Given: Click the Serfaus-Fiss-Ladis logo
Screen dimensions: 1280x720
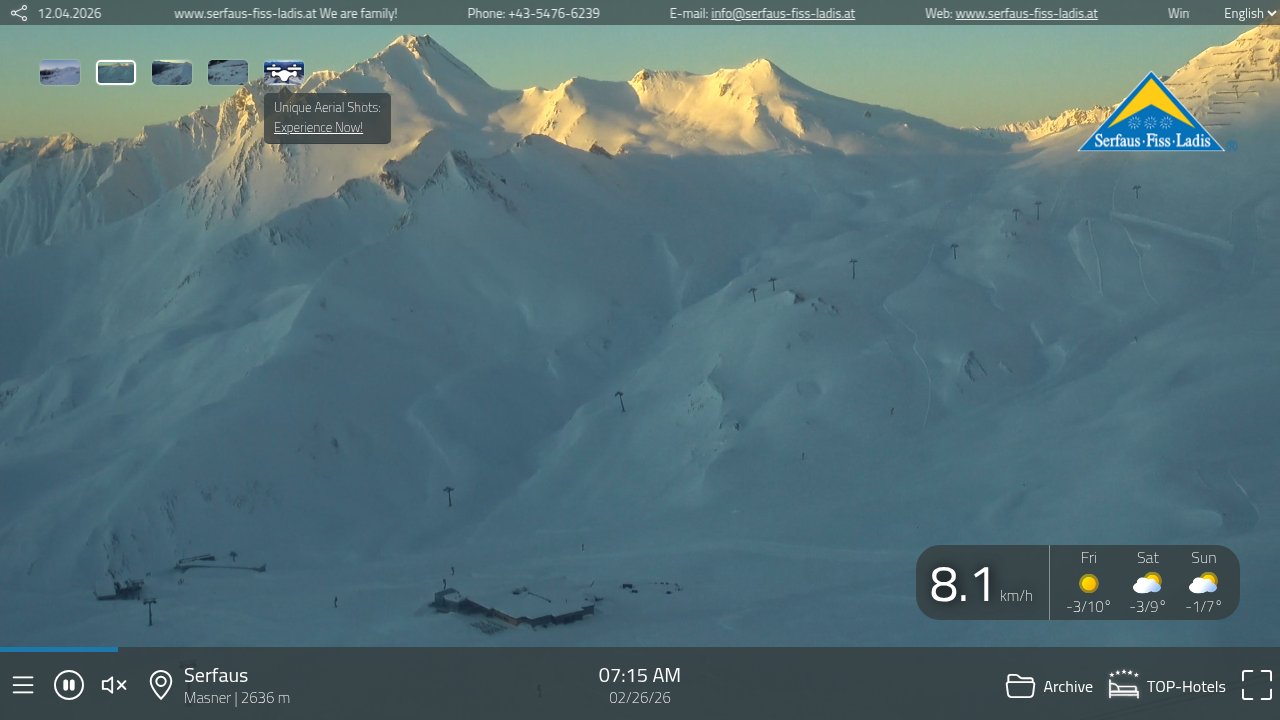Looking at the screenshot, I should pyautogui.click(x=1151, y=114).
